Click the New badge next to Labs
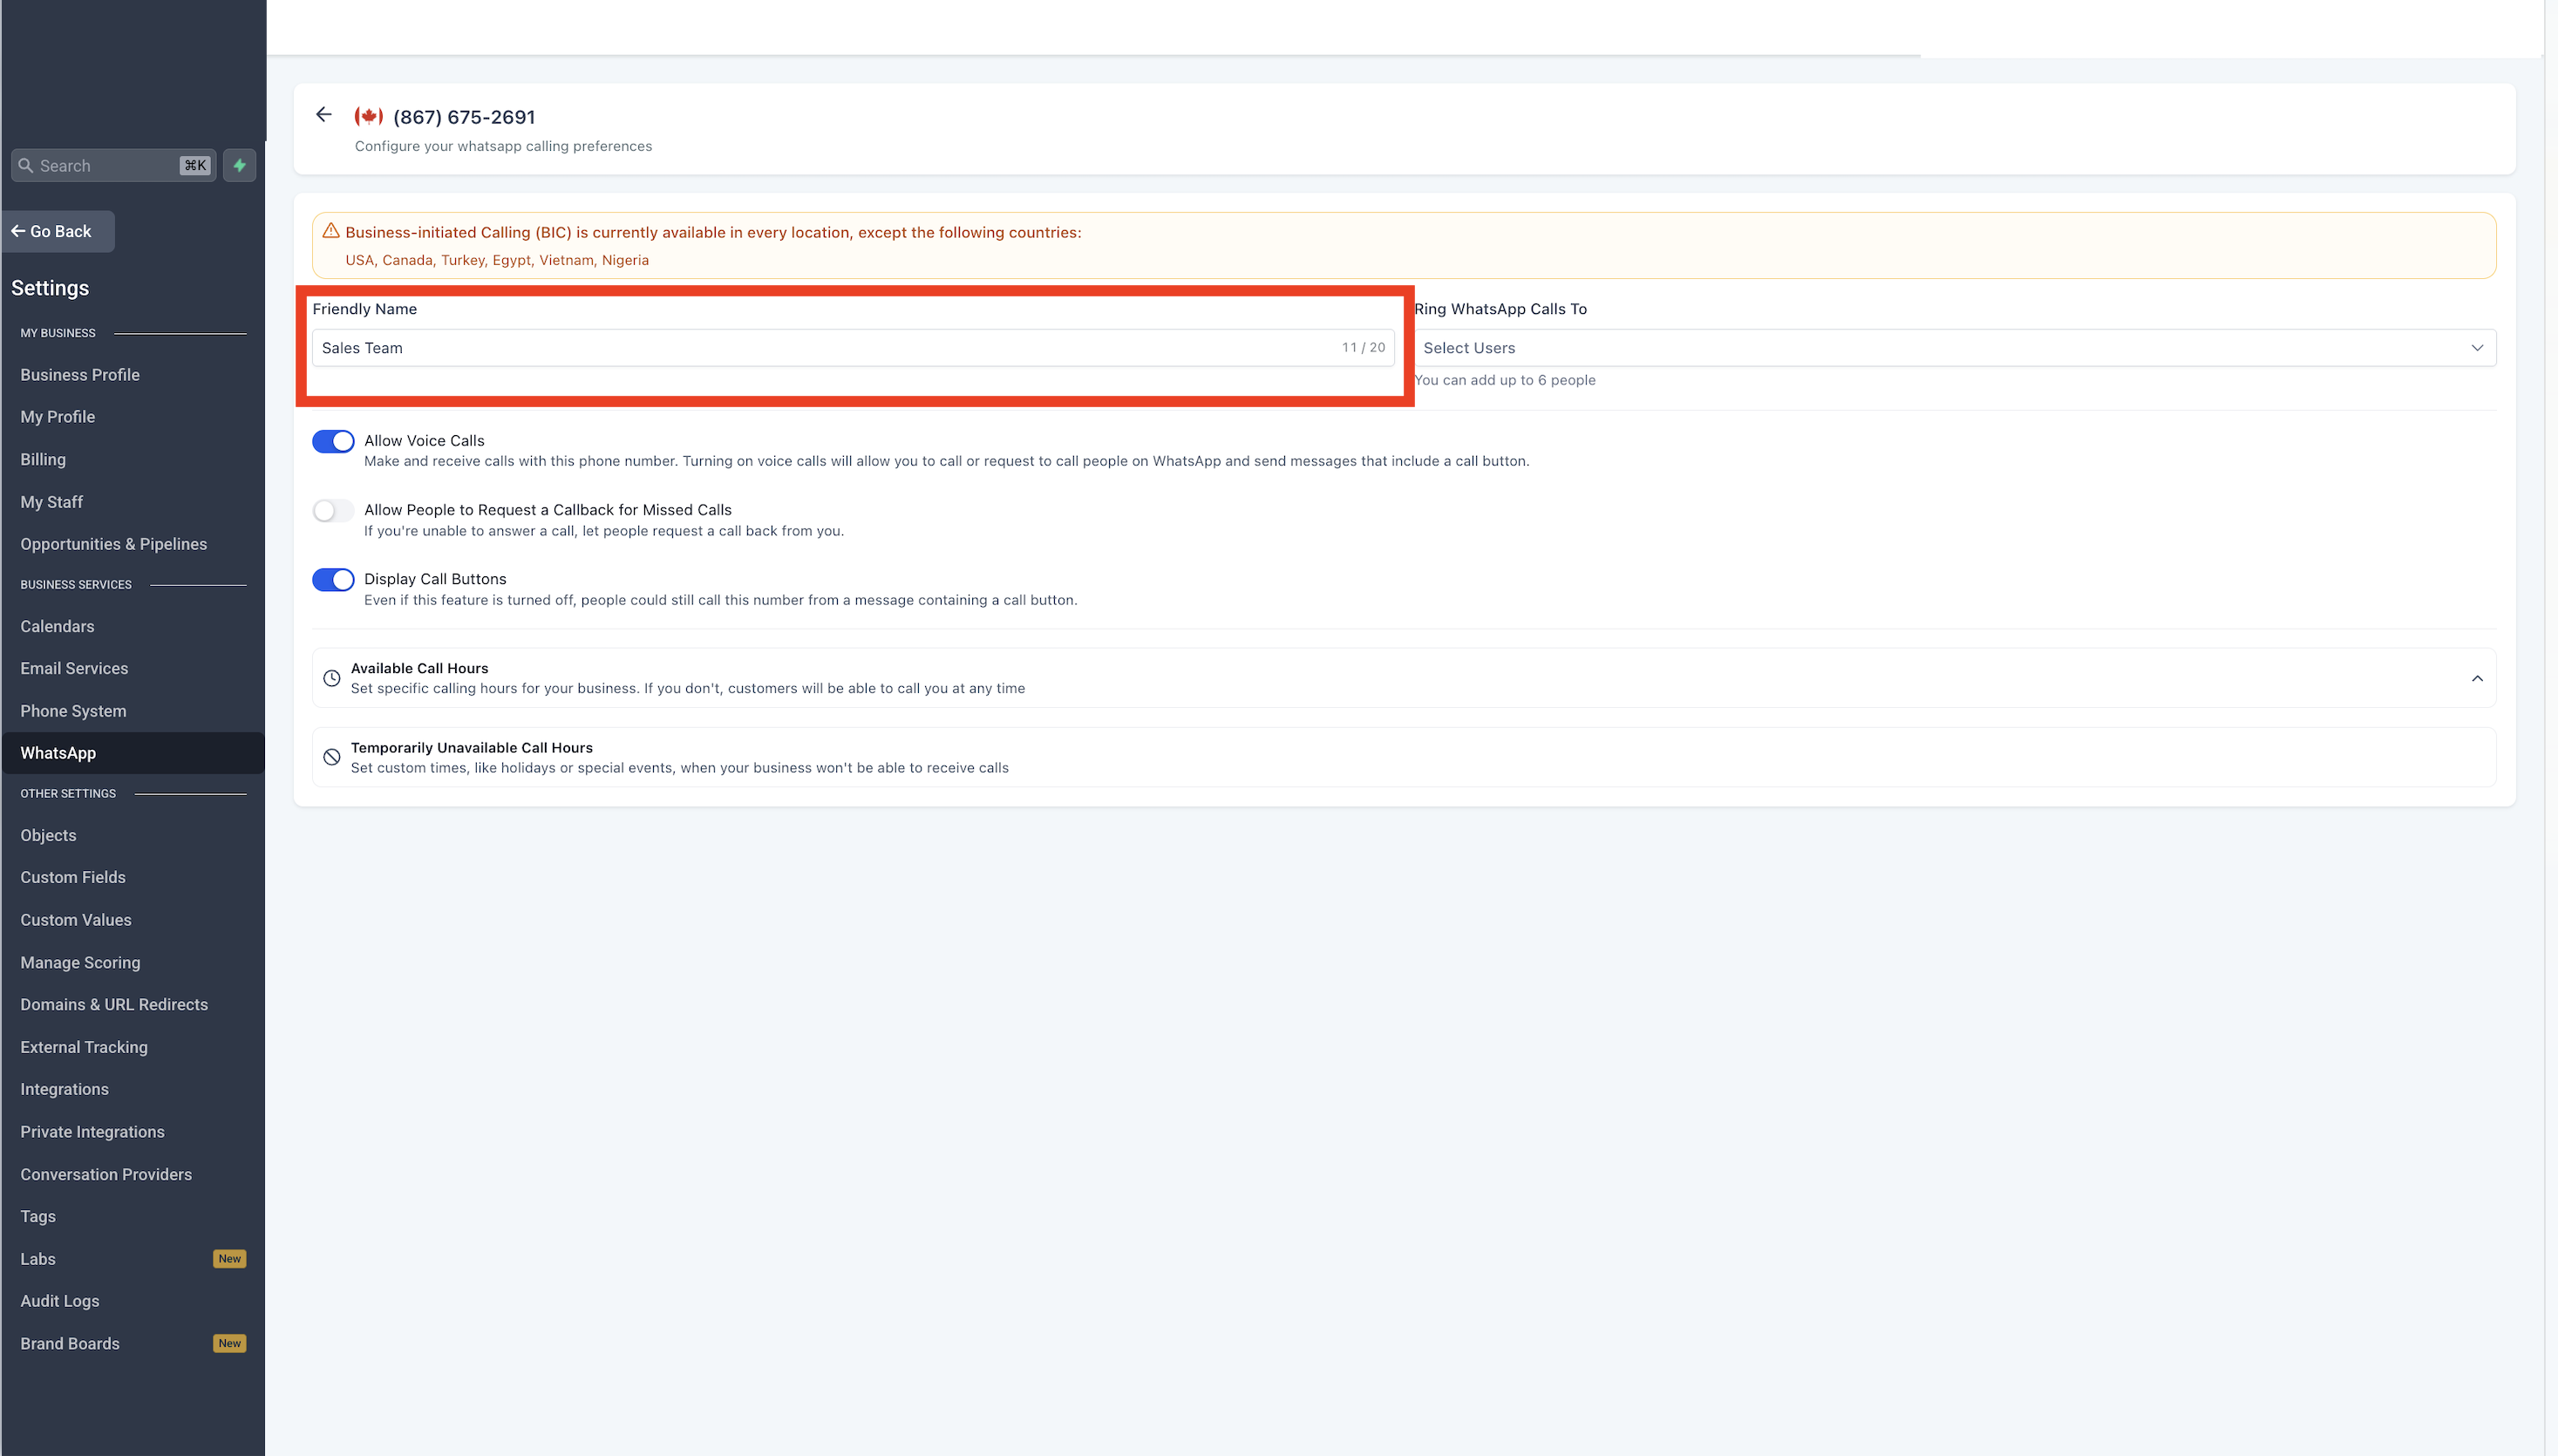The width and height of the screenshot is (2558, 1456). 229,1259
